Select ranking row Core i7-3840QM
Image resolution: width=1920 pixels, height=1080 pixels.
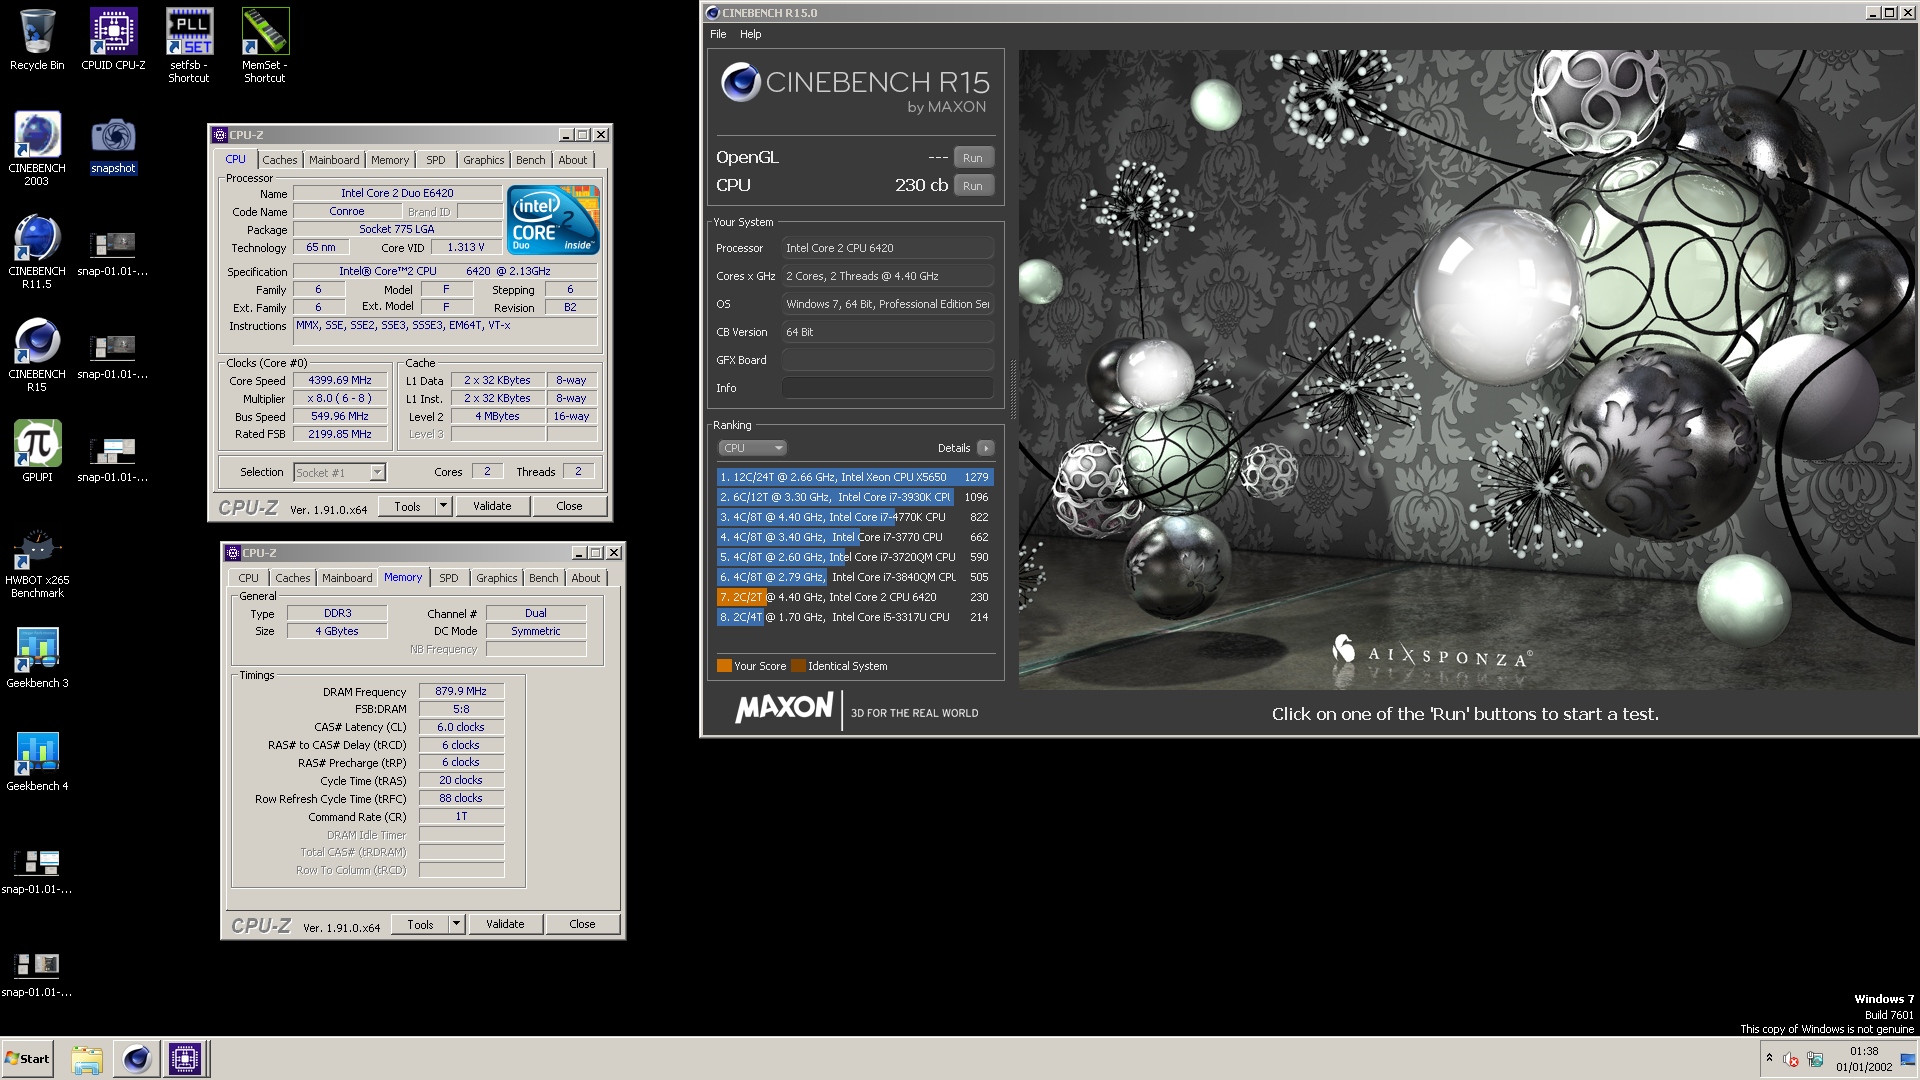[854, 577]
